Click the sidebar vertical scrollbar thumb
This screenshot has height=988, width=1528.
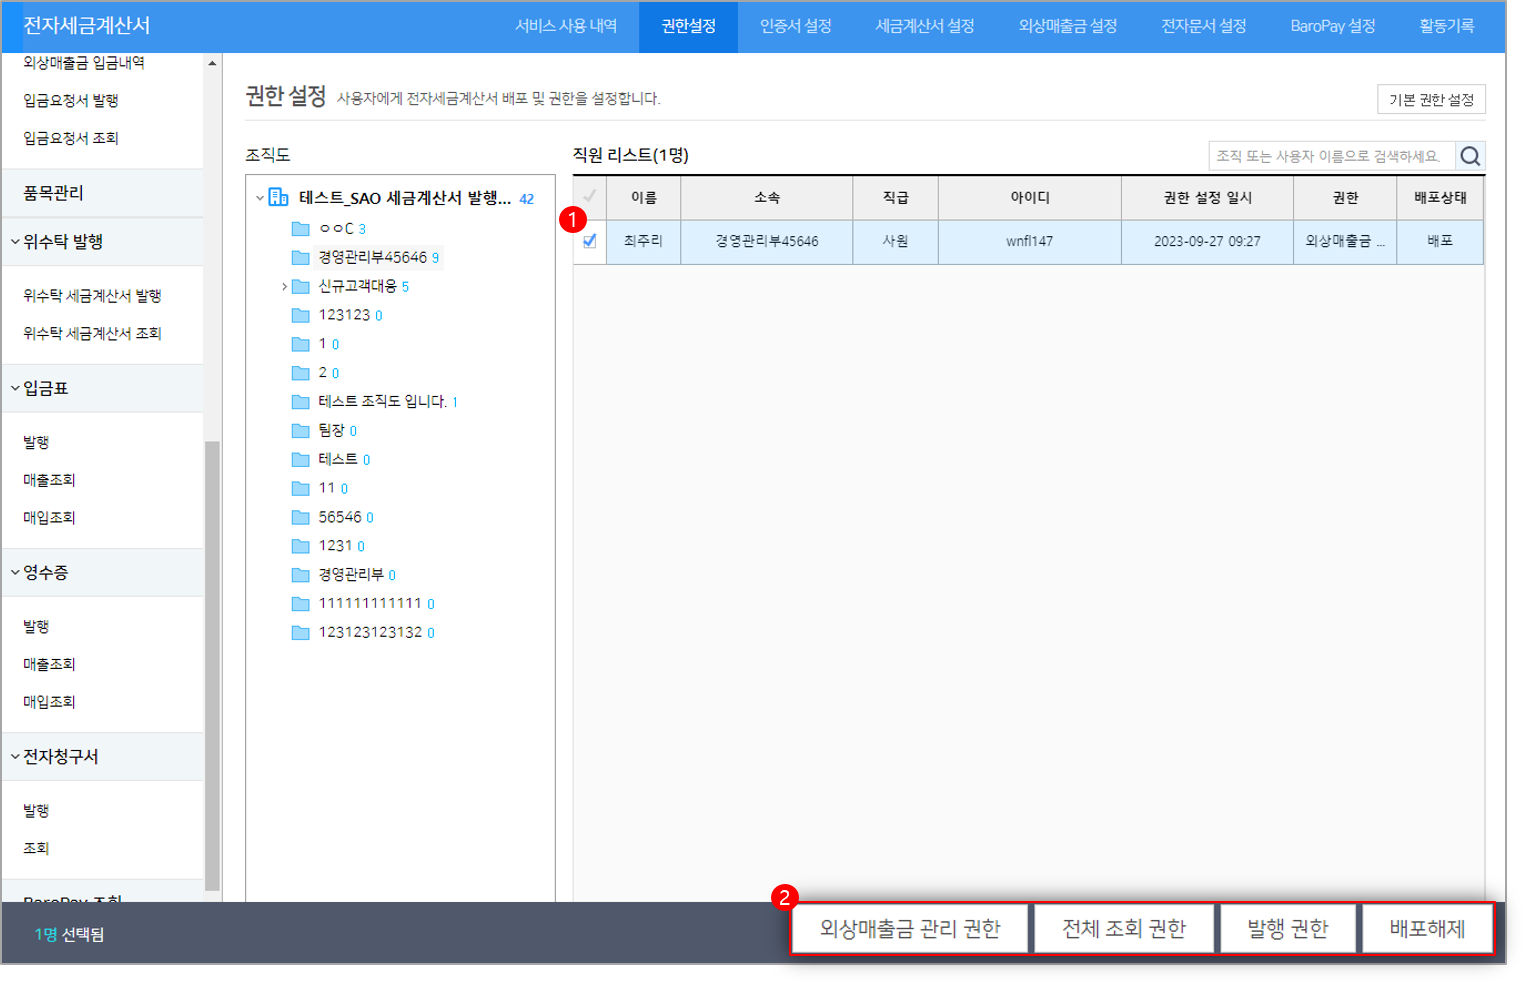coord(212,665)
